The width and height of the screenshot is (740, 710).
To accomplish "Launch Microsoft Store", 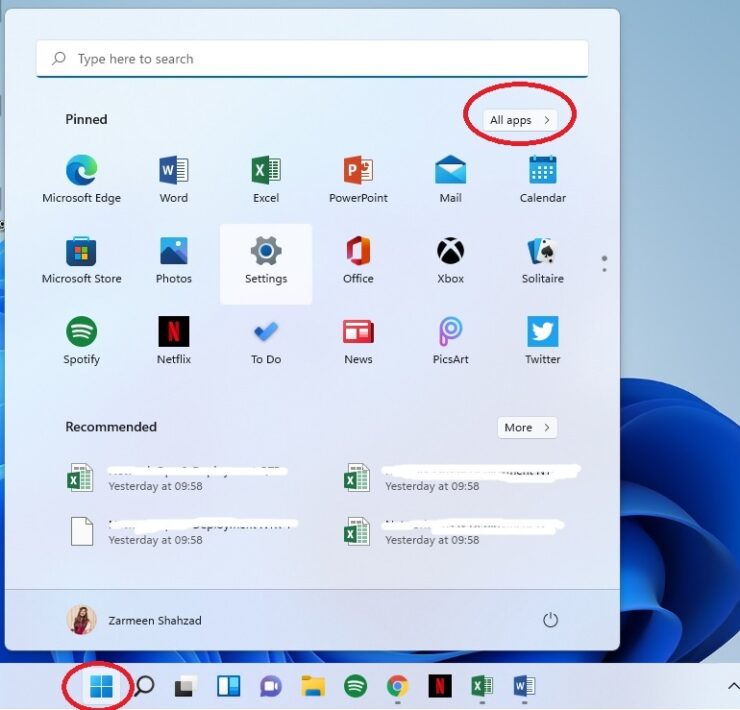I will [82, 260].
